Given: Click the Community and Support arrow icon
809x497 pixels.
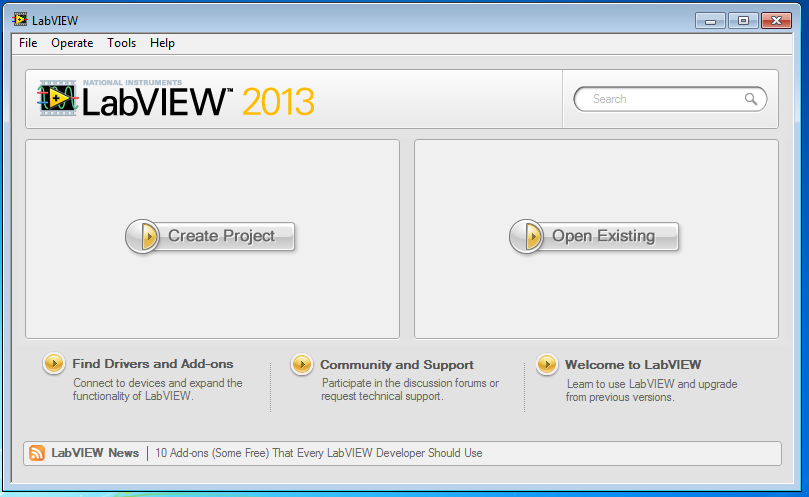Looking at the screenshot, I should click(x=302, y=364).
